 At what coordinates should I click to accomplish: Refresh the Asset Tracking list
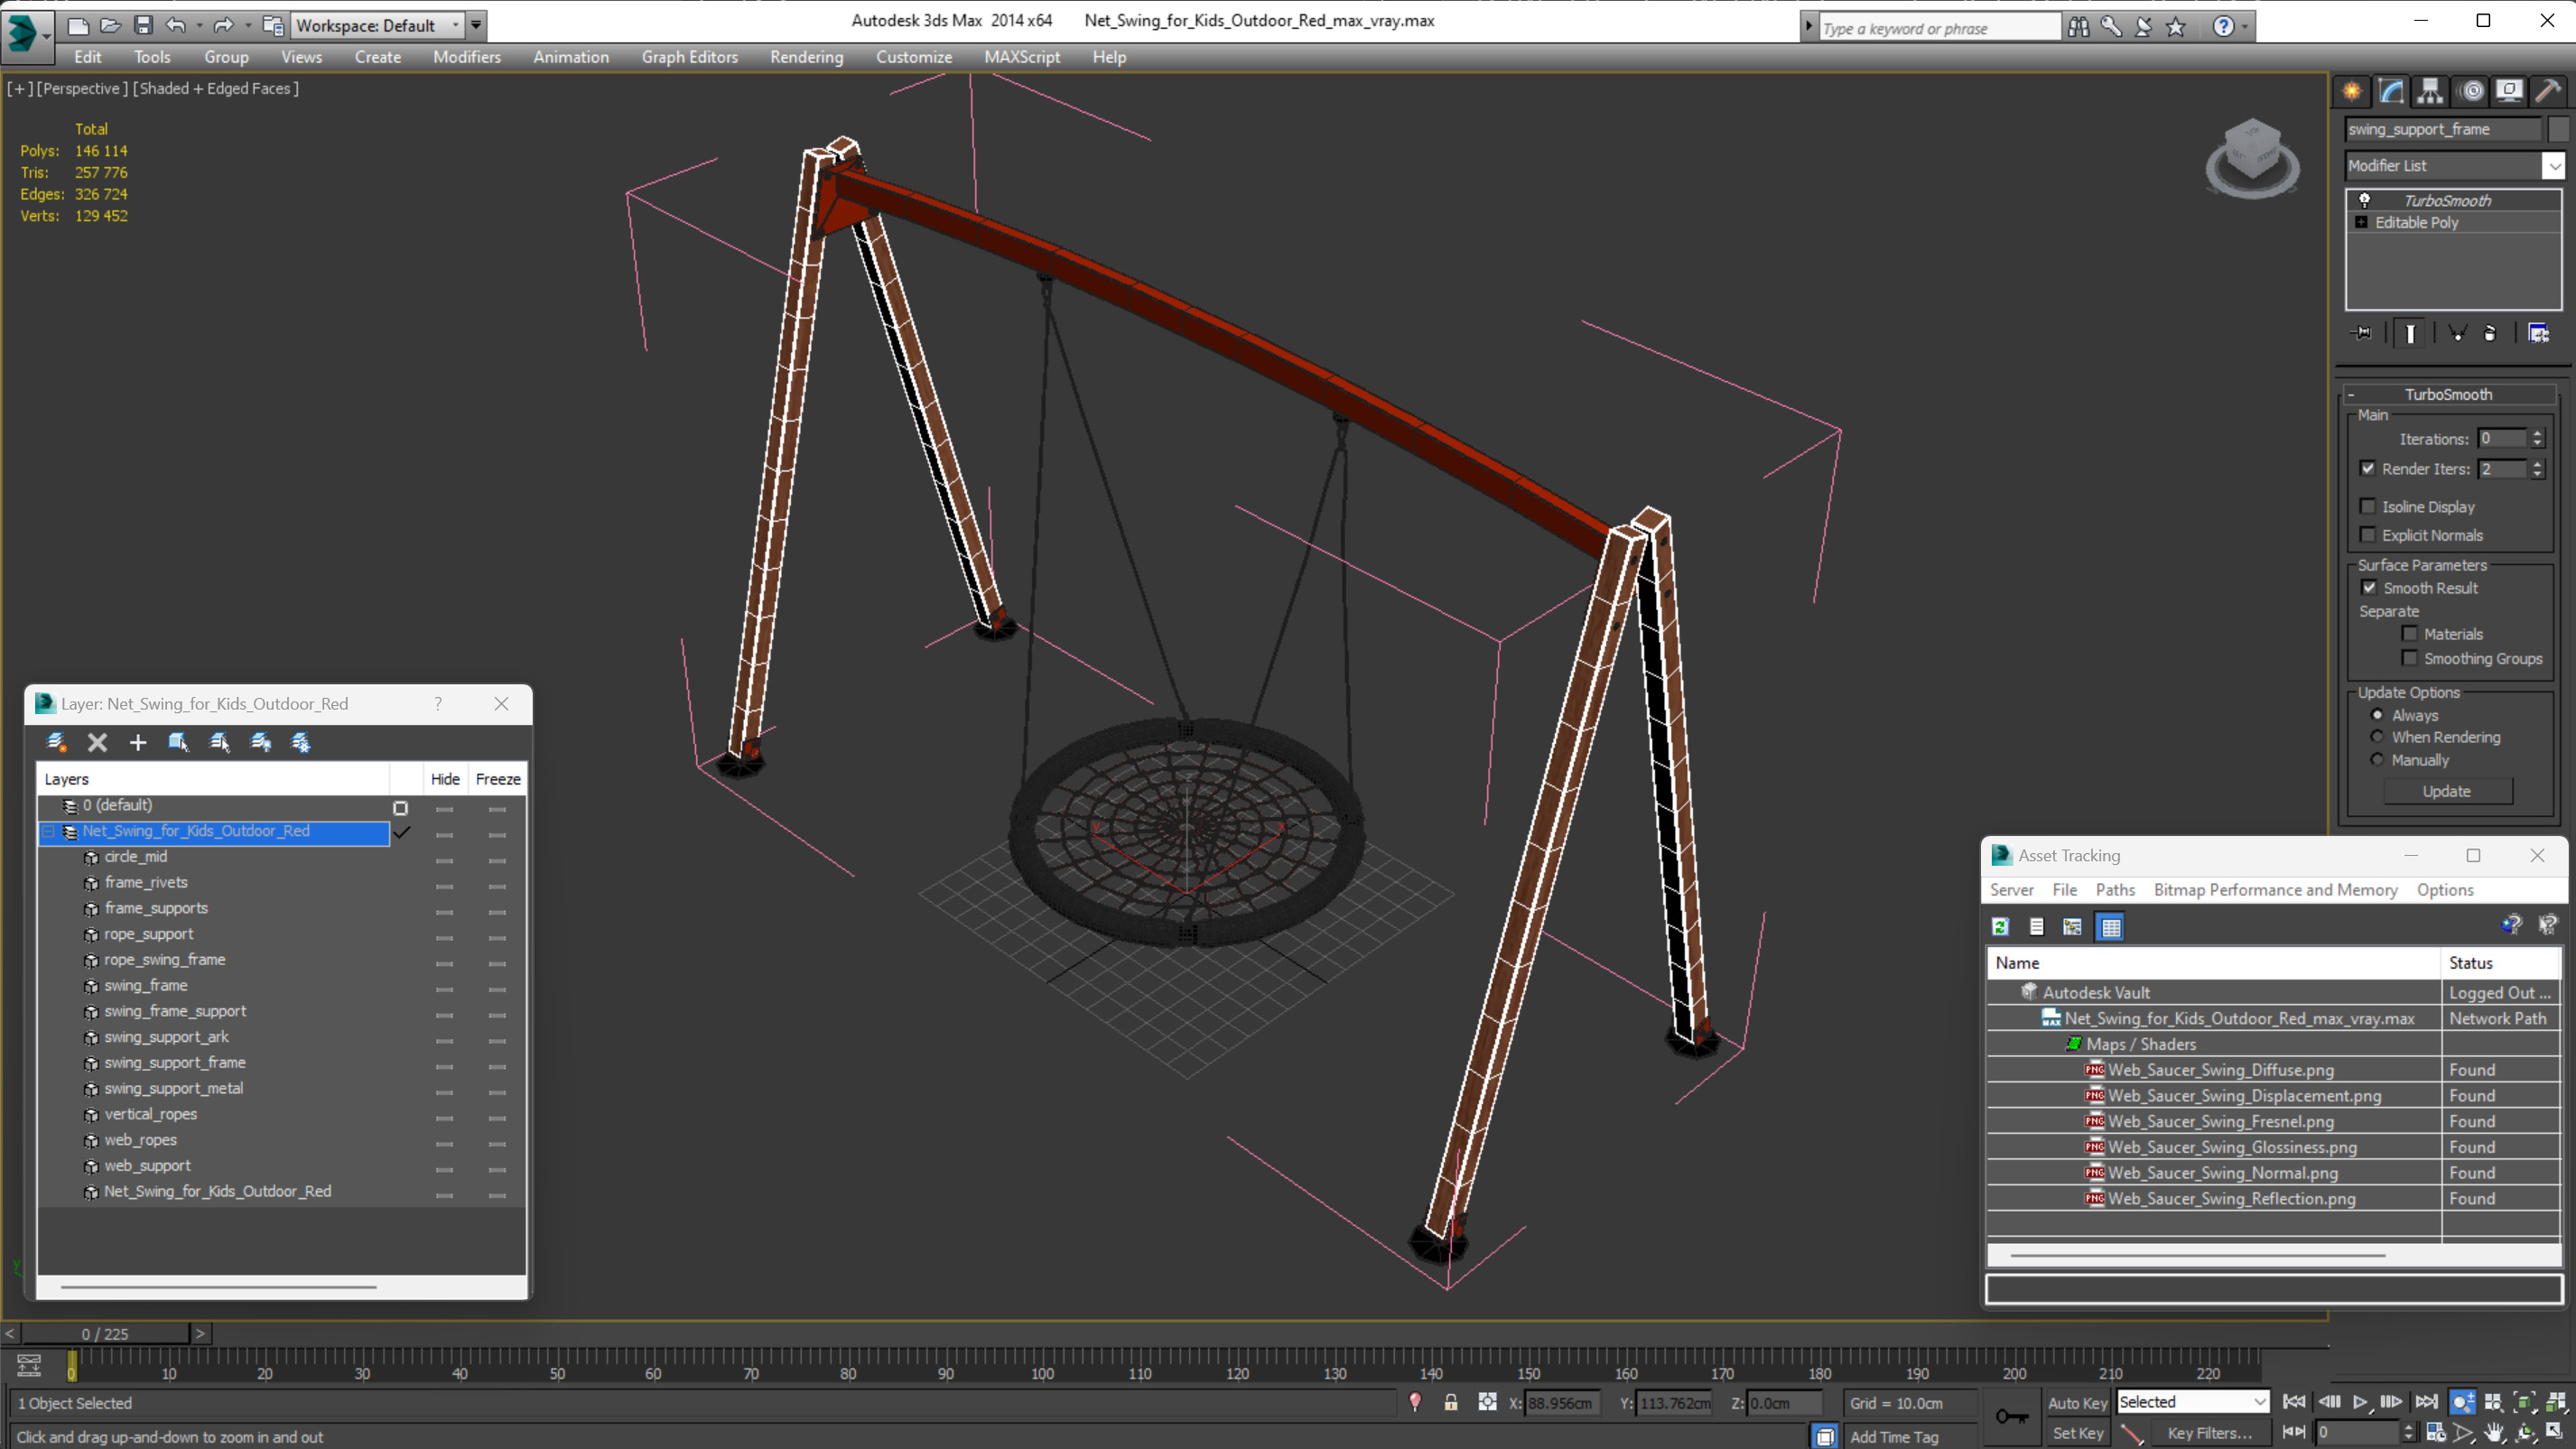pyautogui.click(x=2000, y=927)
